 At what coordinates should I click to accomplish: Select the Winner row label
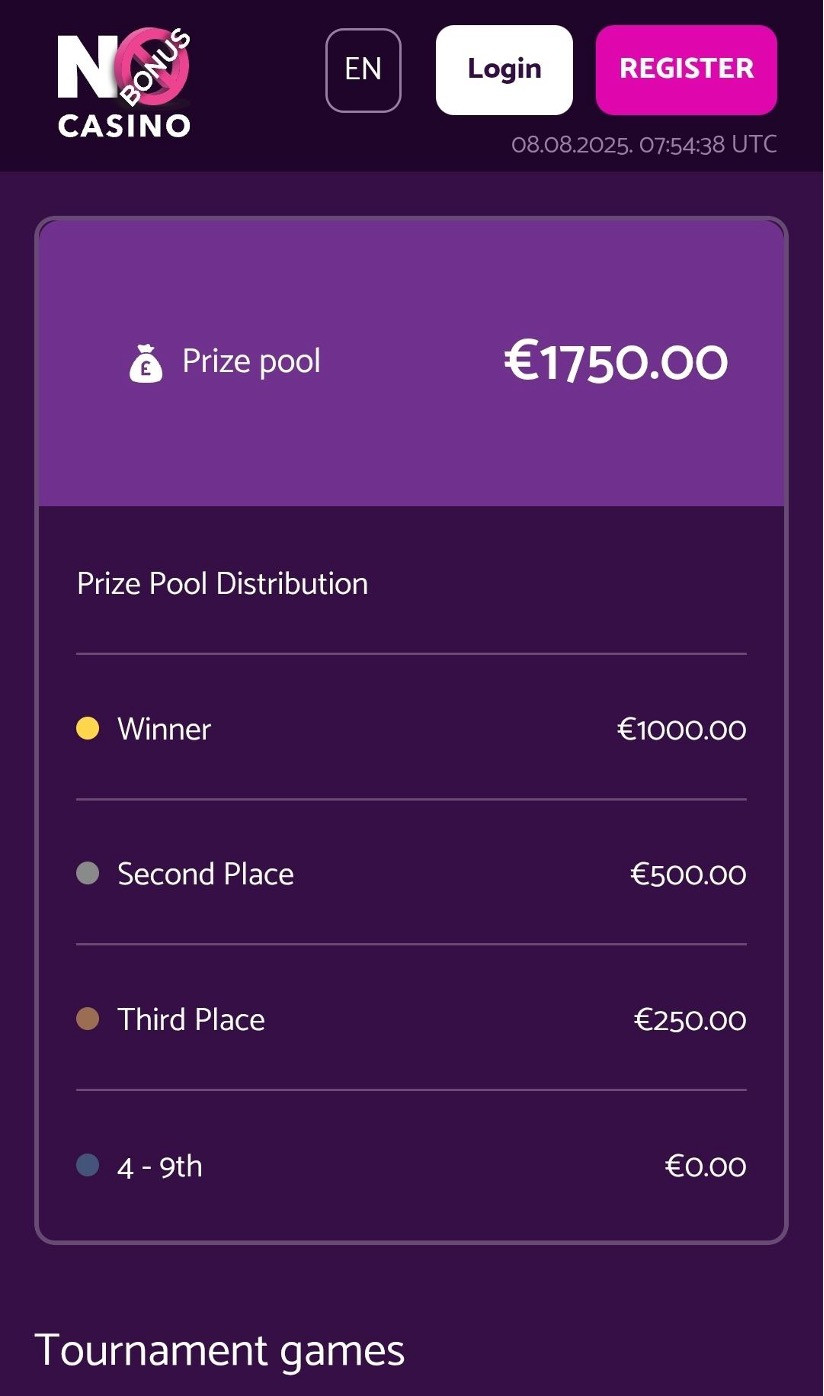coord(164,729)
